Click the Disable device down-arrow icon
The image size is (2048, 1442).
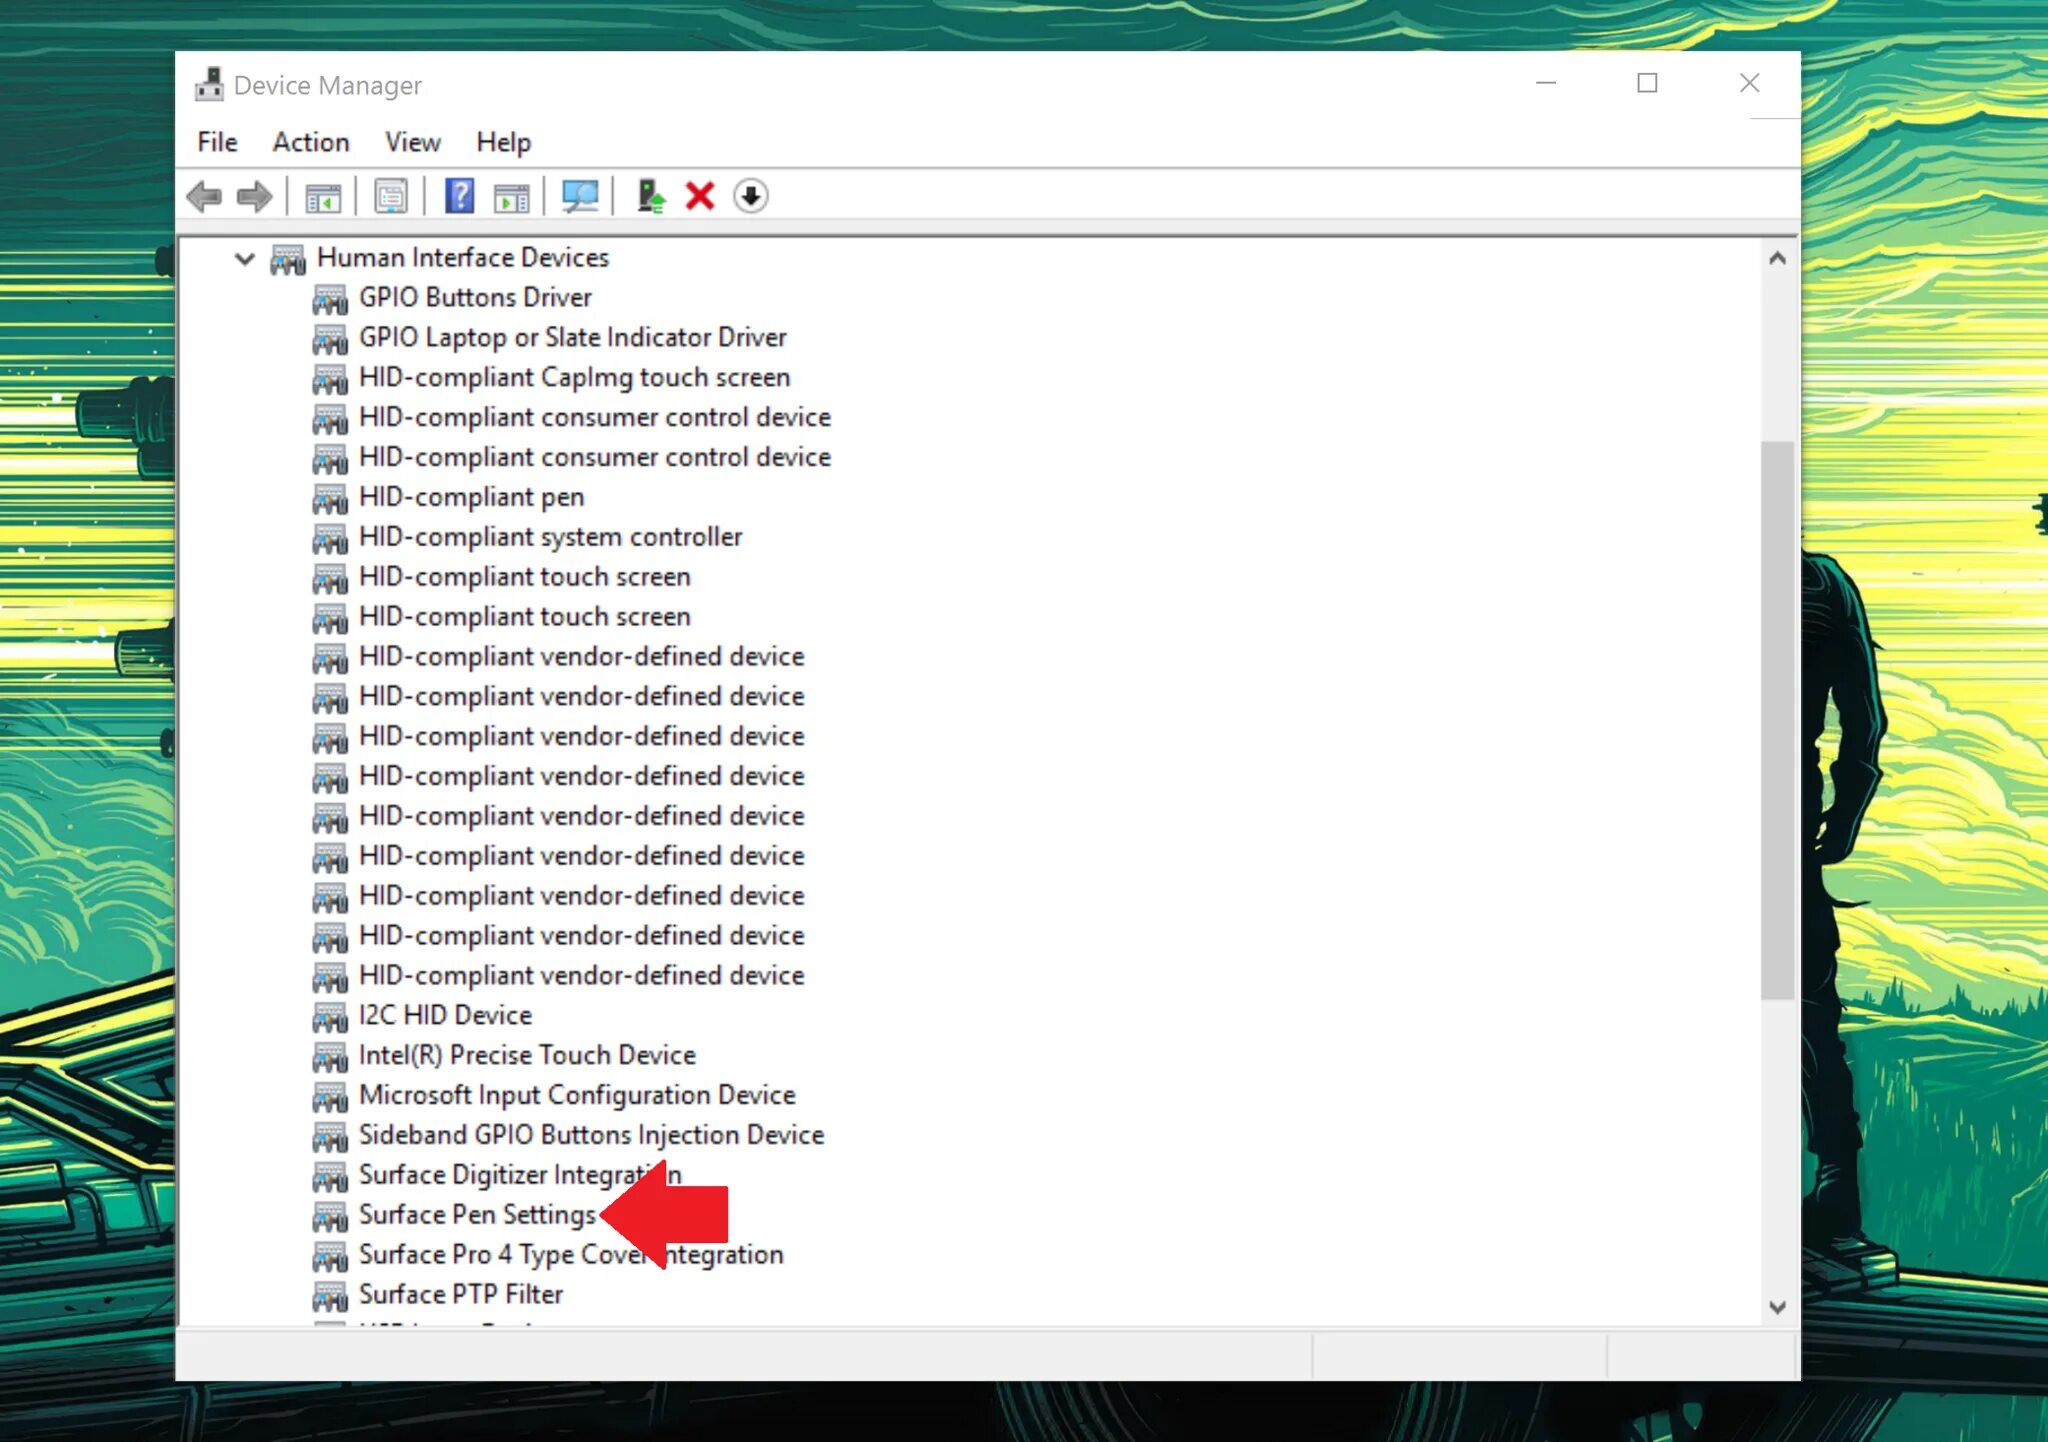(x=750, y=196)
